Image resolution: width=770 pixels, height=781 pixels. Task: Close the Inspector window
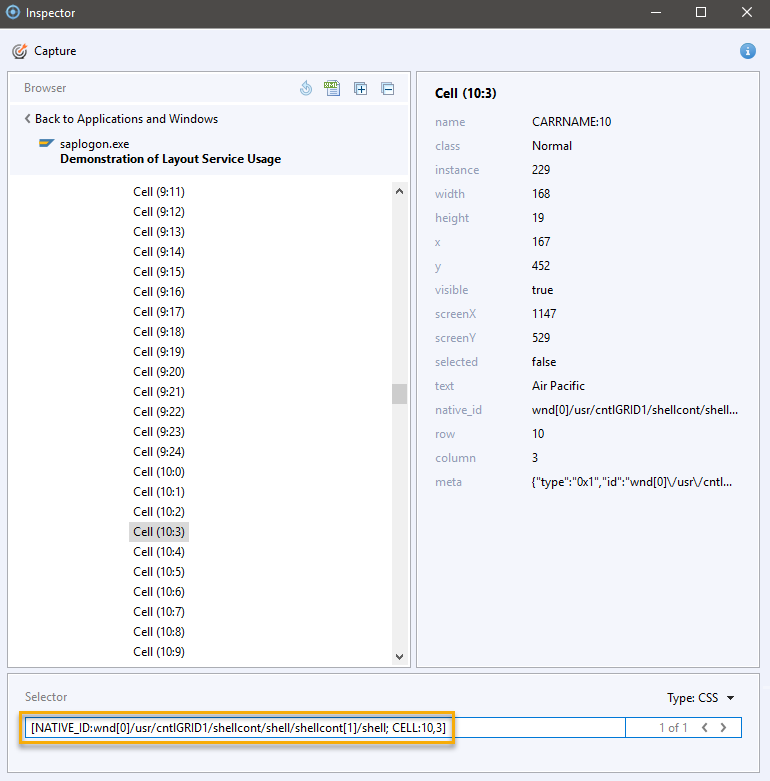tap(747, 12)
